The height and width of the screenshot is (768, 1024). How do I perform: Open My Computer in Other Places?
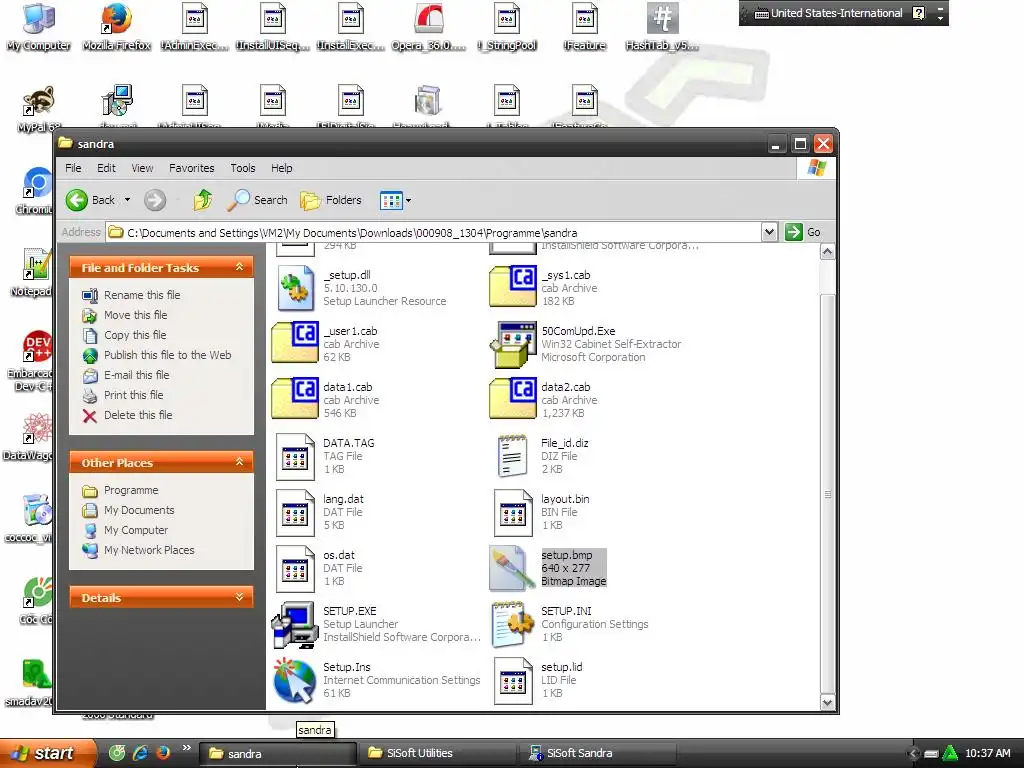tap(136, 530)
